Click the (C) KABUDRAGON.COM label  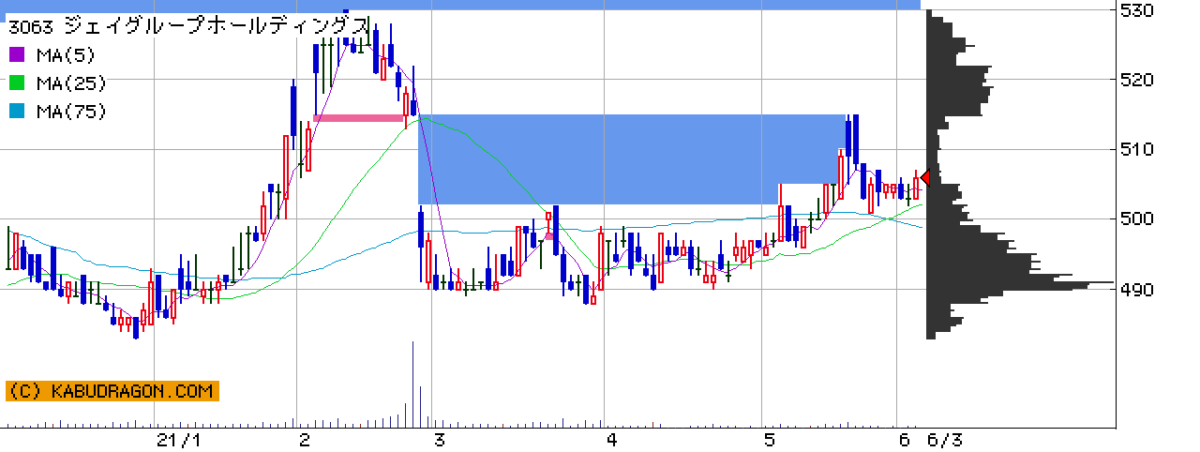click(113, 391)
